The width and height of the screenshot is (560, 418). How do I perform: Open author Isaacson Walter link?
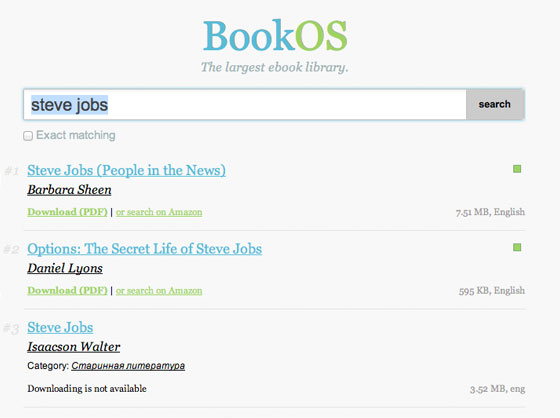[74, 347]
